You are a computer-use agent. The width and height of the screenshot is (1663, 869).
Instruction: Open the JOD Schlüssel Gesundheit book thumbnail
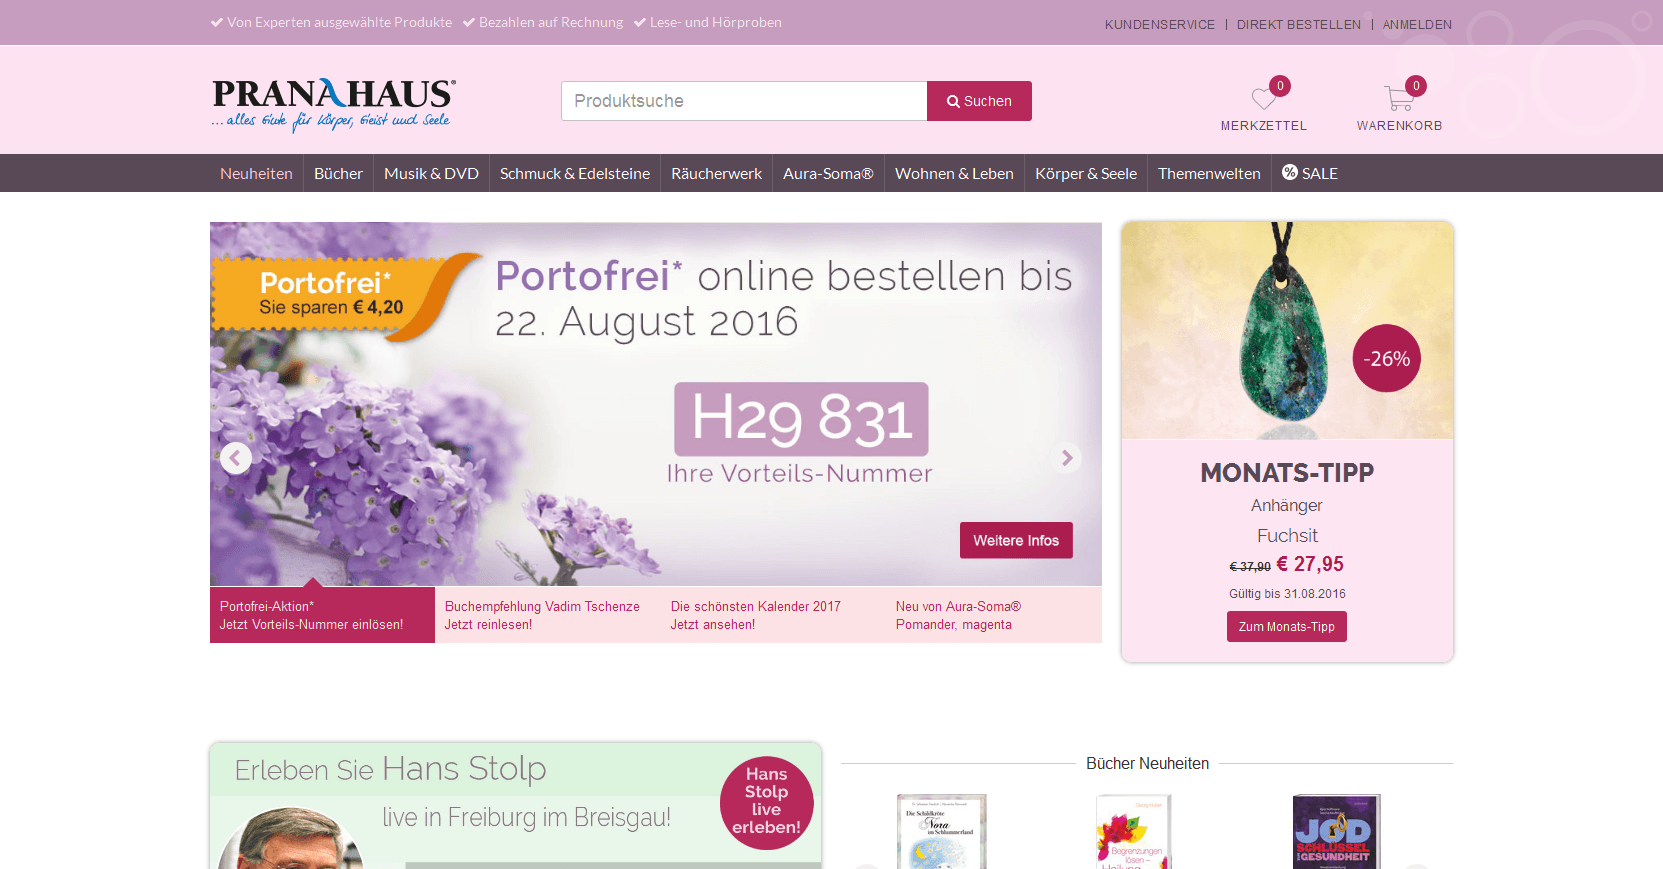[x=1335, y=832]
